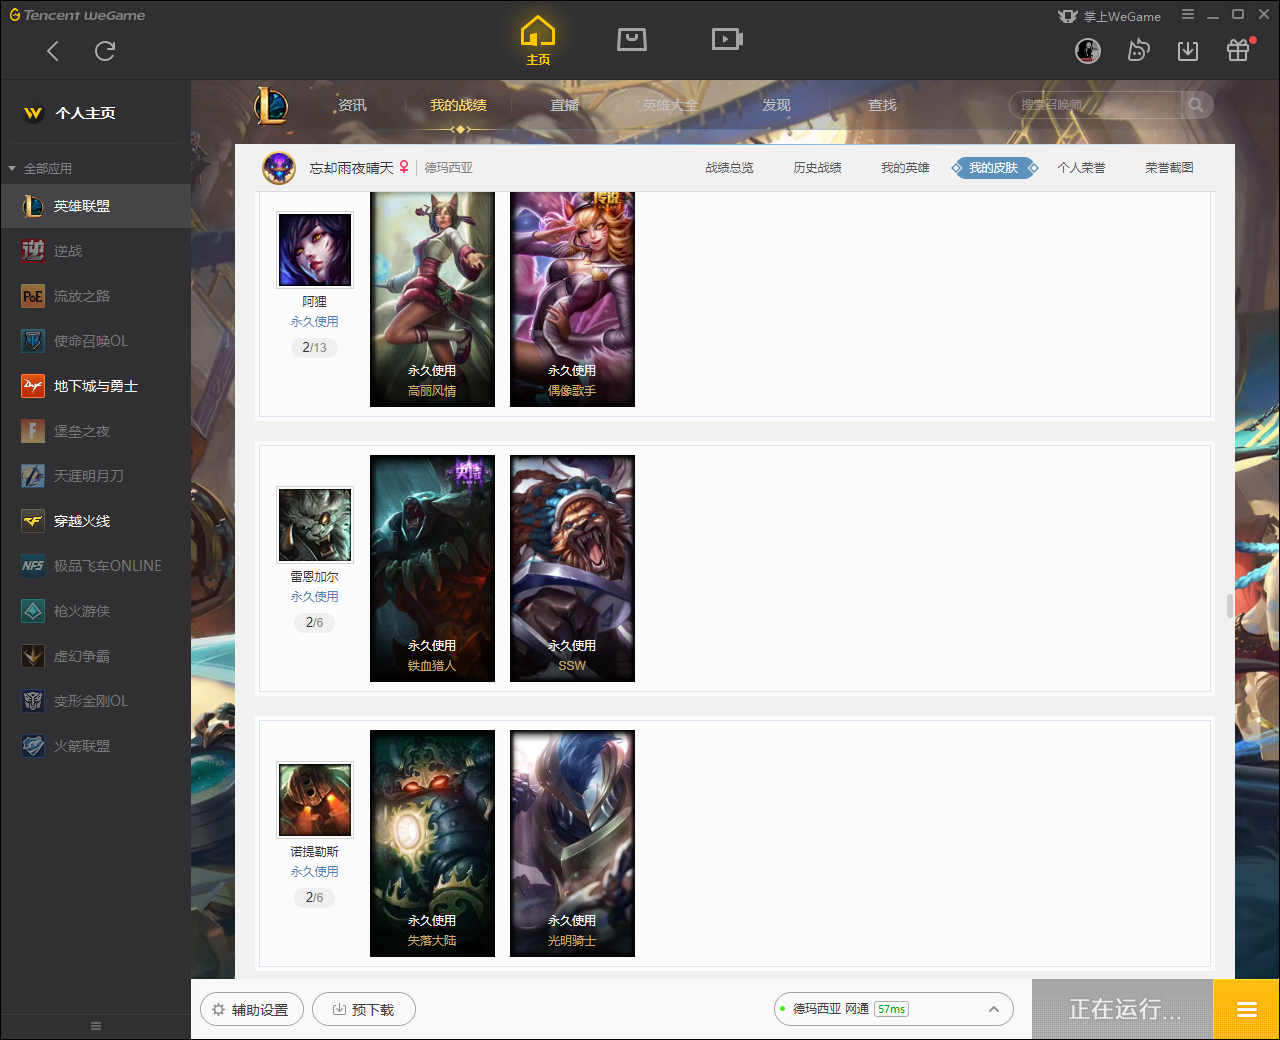Click the League of Legends logo
The height and width of the screenshot is (1040, 1280).
coord(270,105)
